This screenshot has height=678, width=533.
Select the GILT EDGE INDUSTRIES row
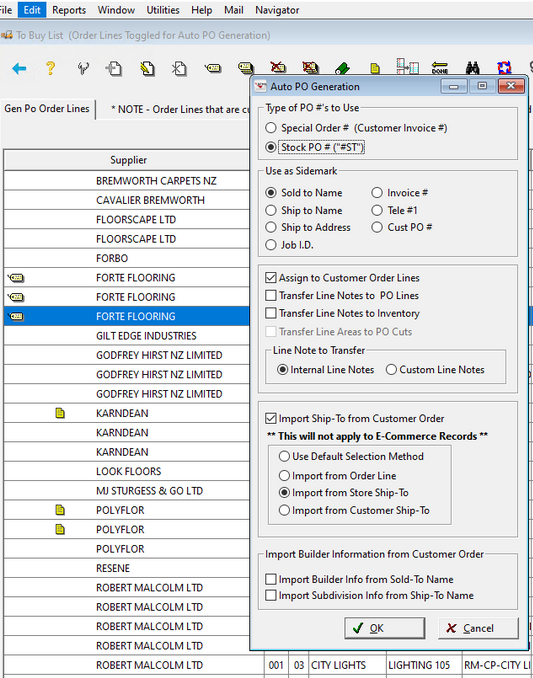(127, 336)
